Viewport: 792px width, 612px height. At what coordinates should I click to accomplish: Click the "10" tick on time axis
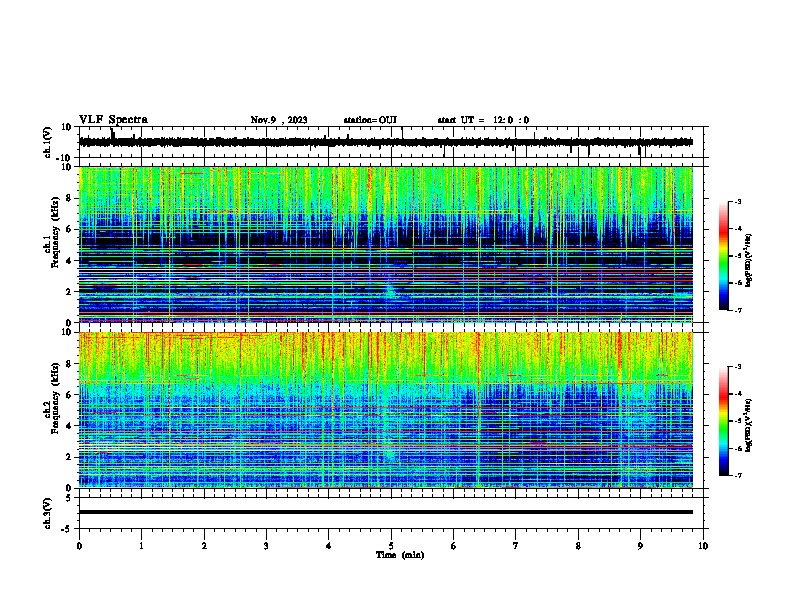click(x=703, y=546)
